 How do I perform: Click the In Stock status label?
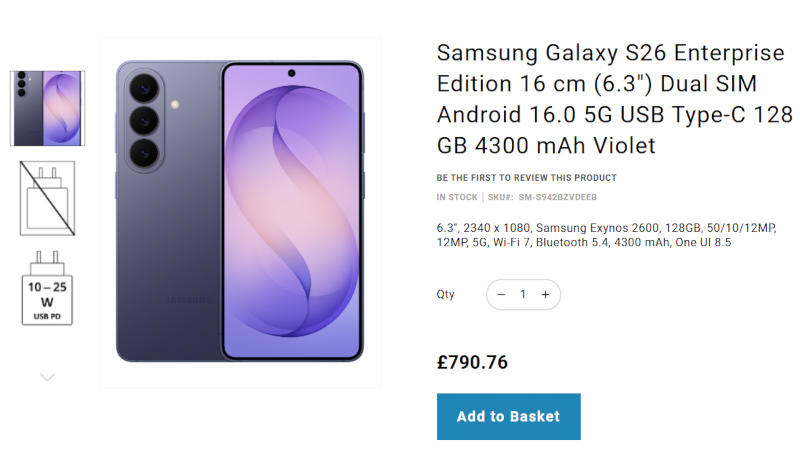(x=457, y=198)
